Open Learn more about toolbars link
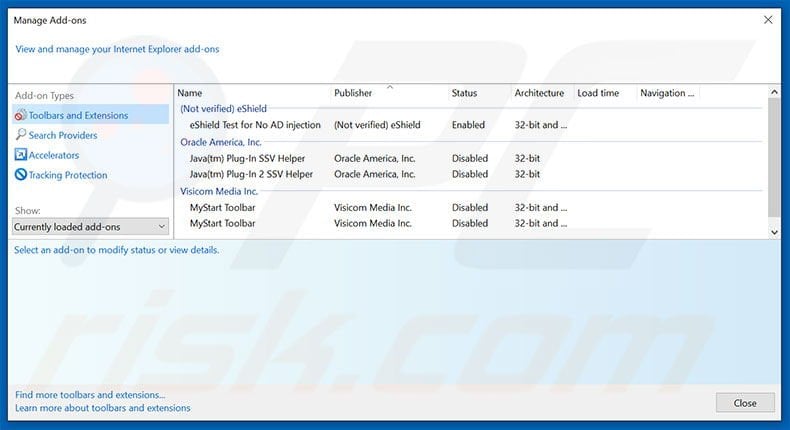790x430 pixels. tap(102, 408)
